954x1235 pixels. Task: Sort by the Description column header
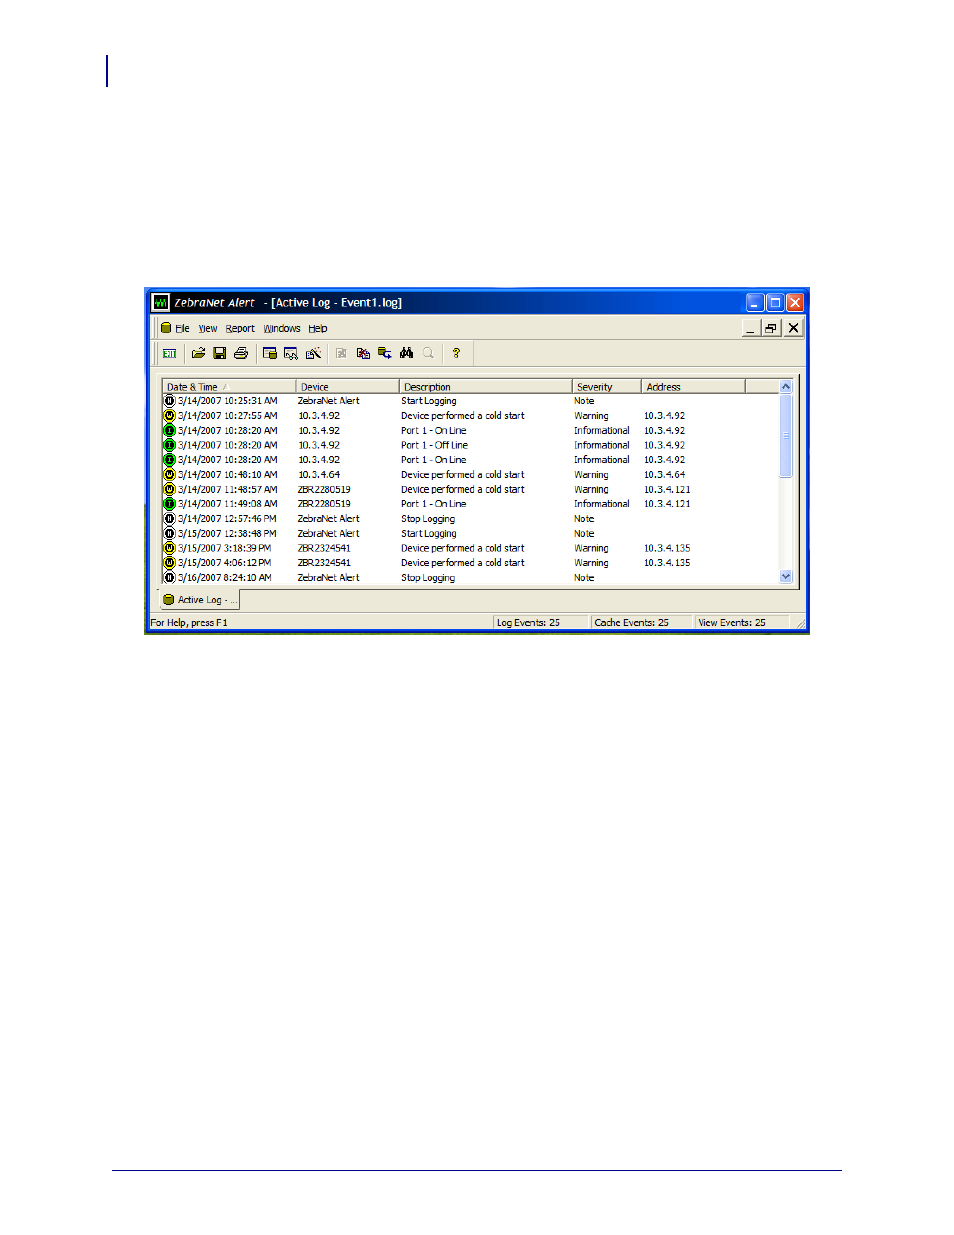coord(486,387)
